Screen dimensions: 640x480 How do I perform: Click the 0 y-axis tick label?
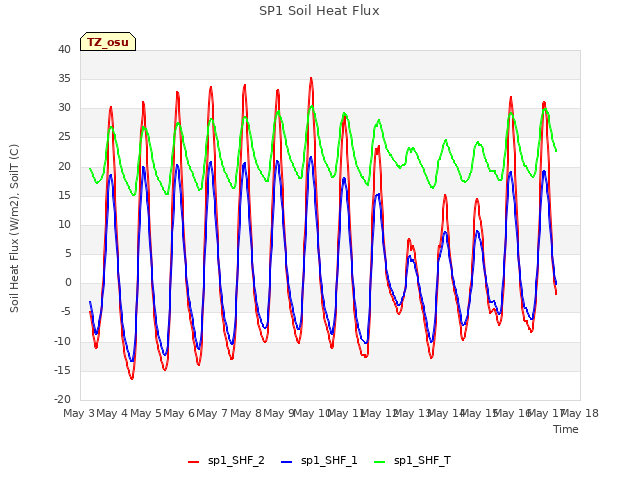point(68,282)
